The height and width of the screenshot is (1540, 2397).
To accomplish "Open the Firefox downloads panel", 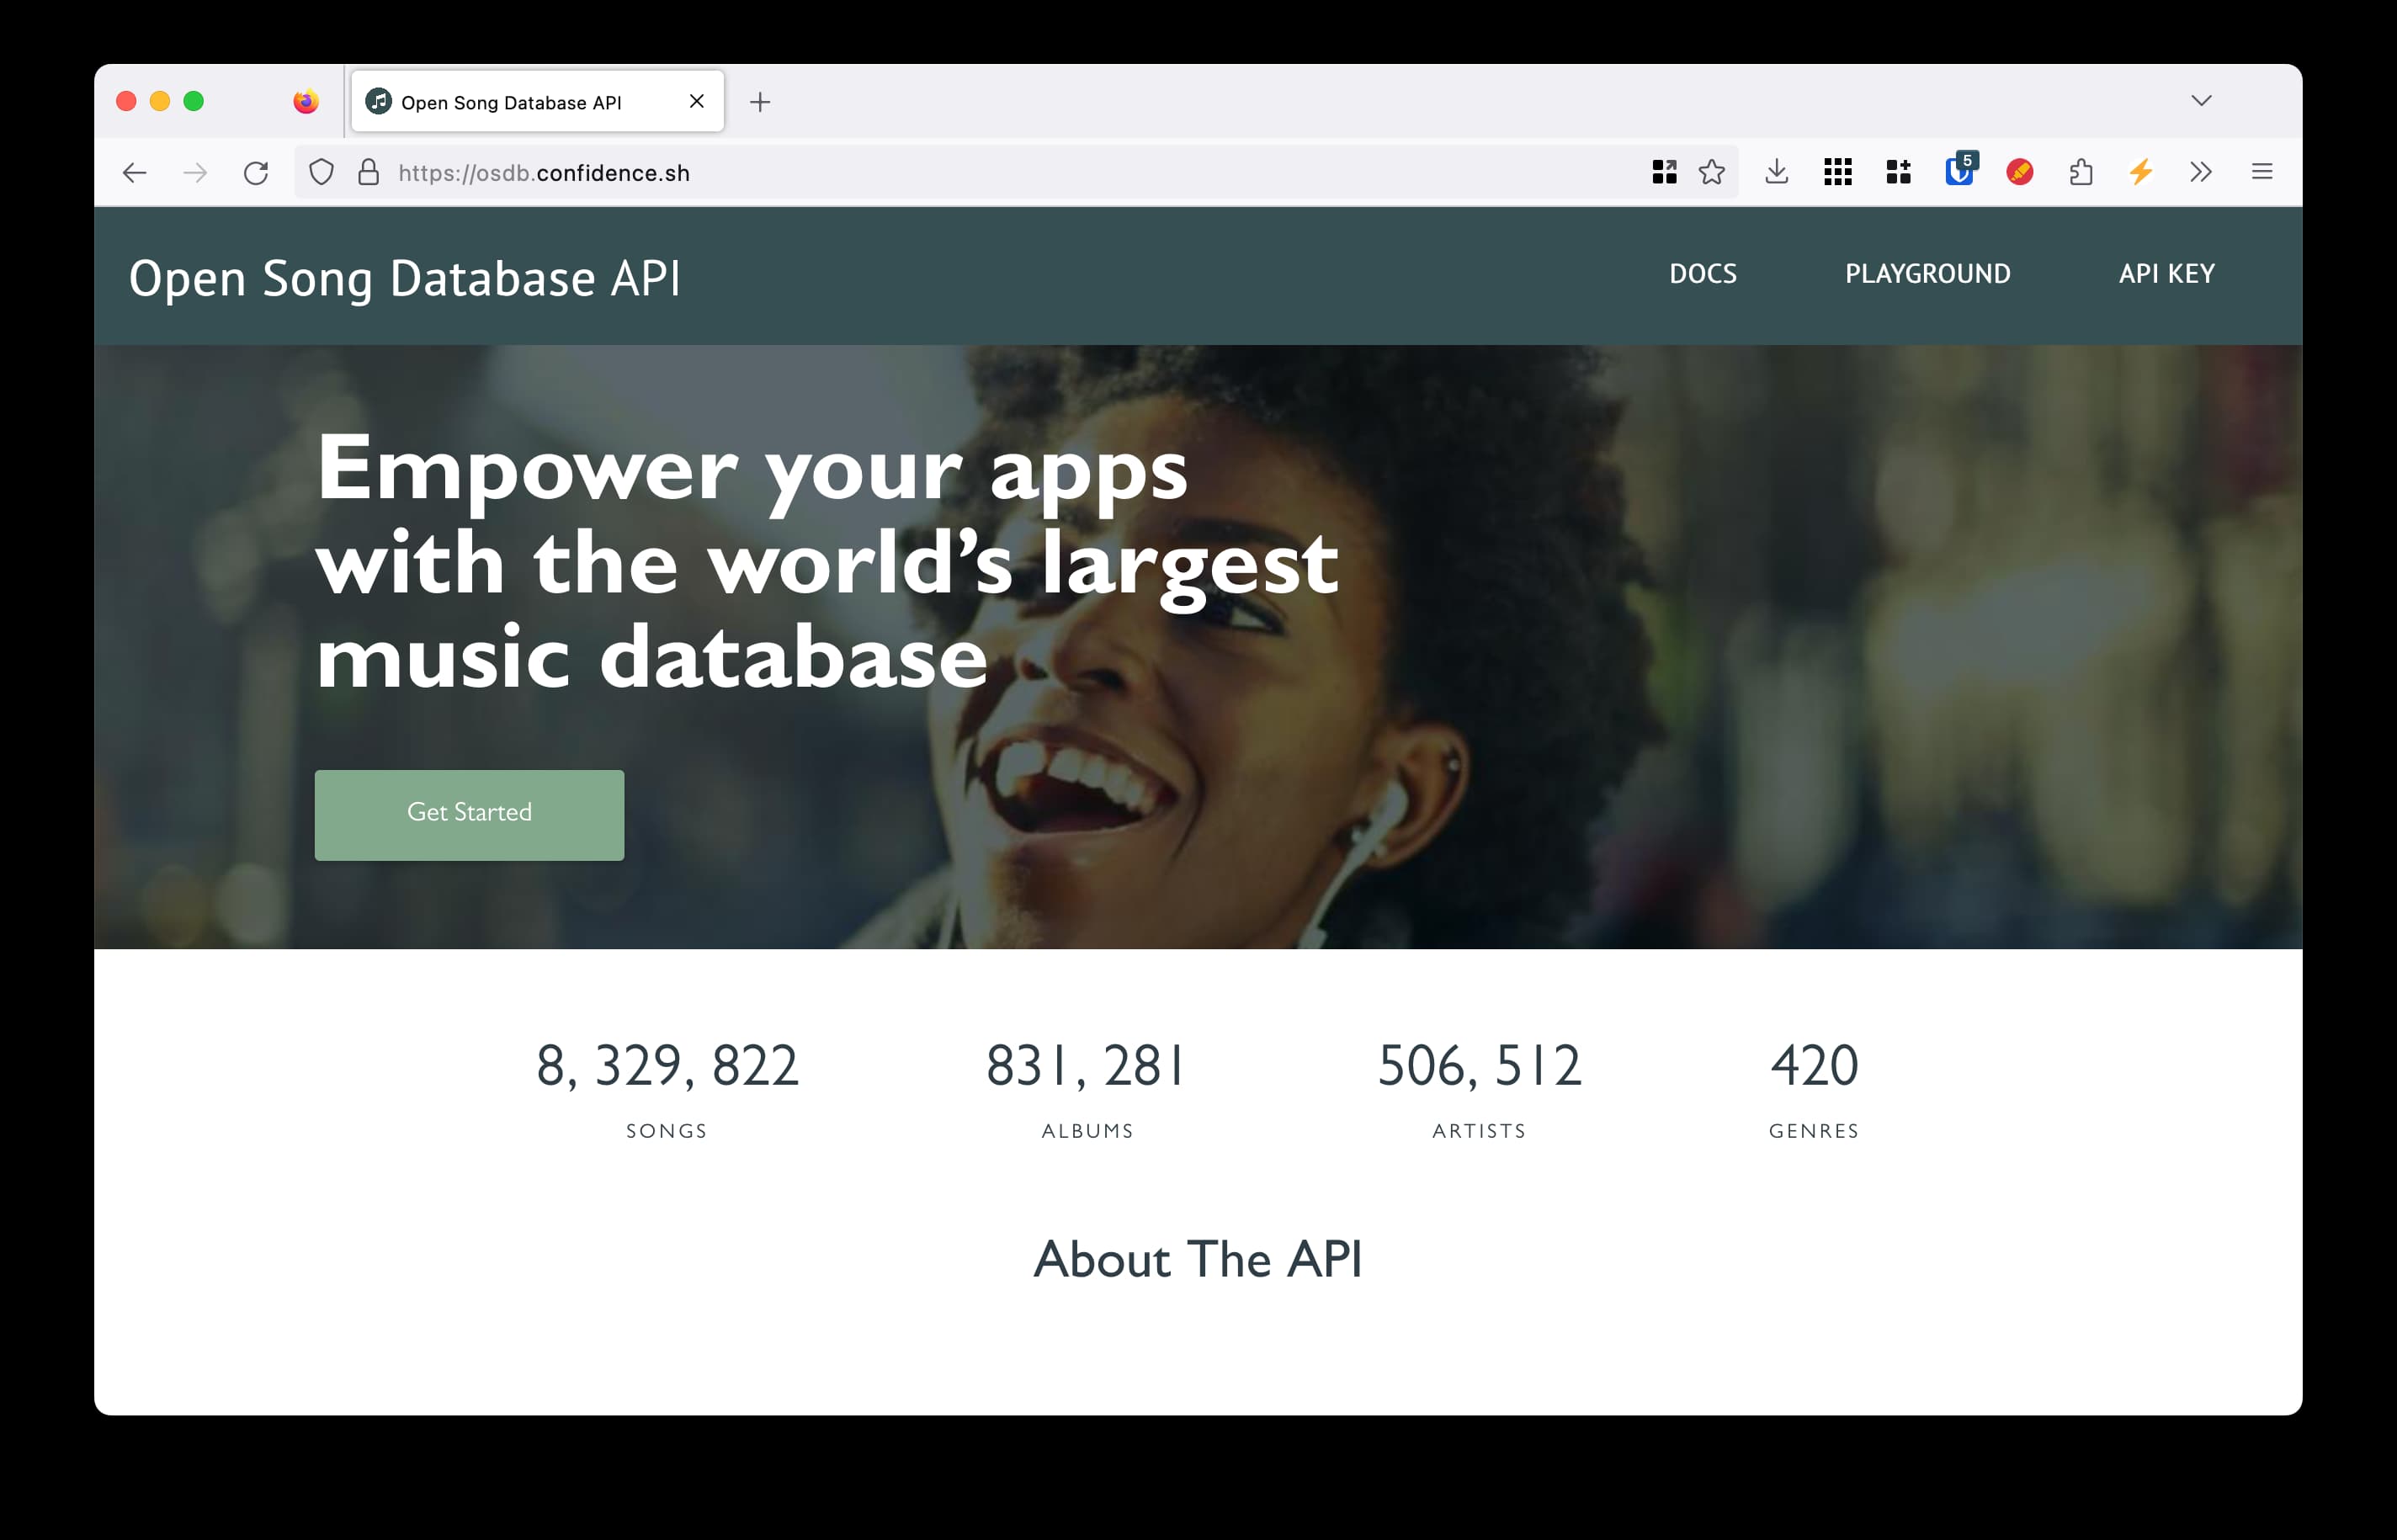I will point(1776,172).
